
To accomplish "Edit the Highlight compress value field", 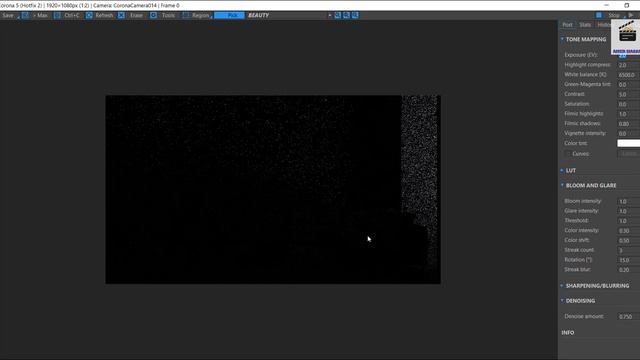I will (629, 65).
